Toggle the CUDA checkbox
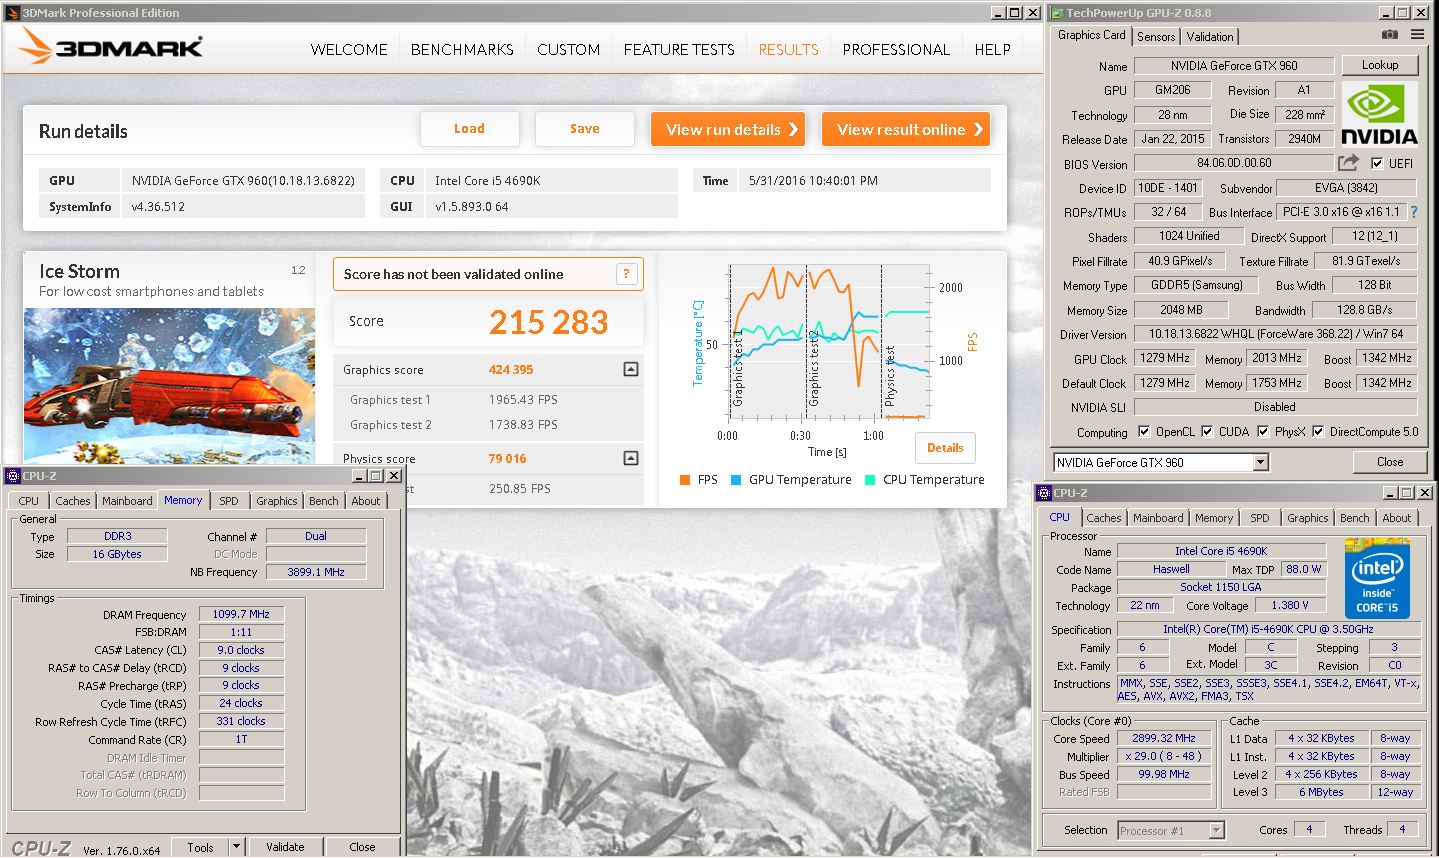Screen dimensions: 1439x858 tap(1207, 432)
